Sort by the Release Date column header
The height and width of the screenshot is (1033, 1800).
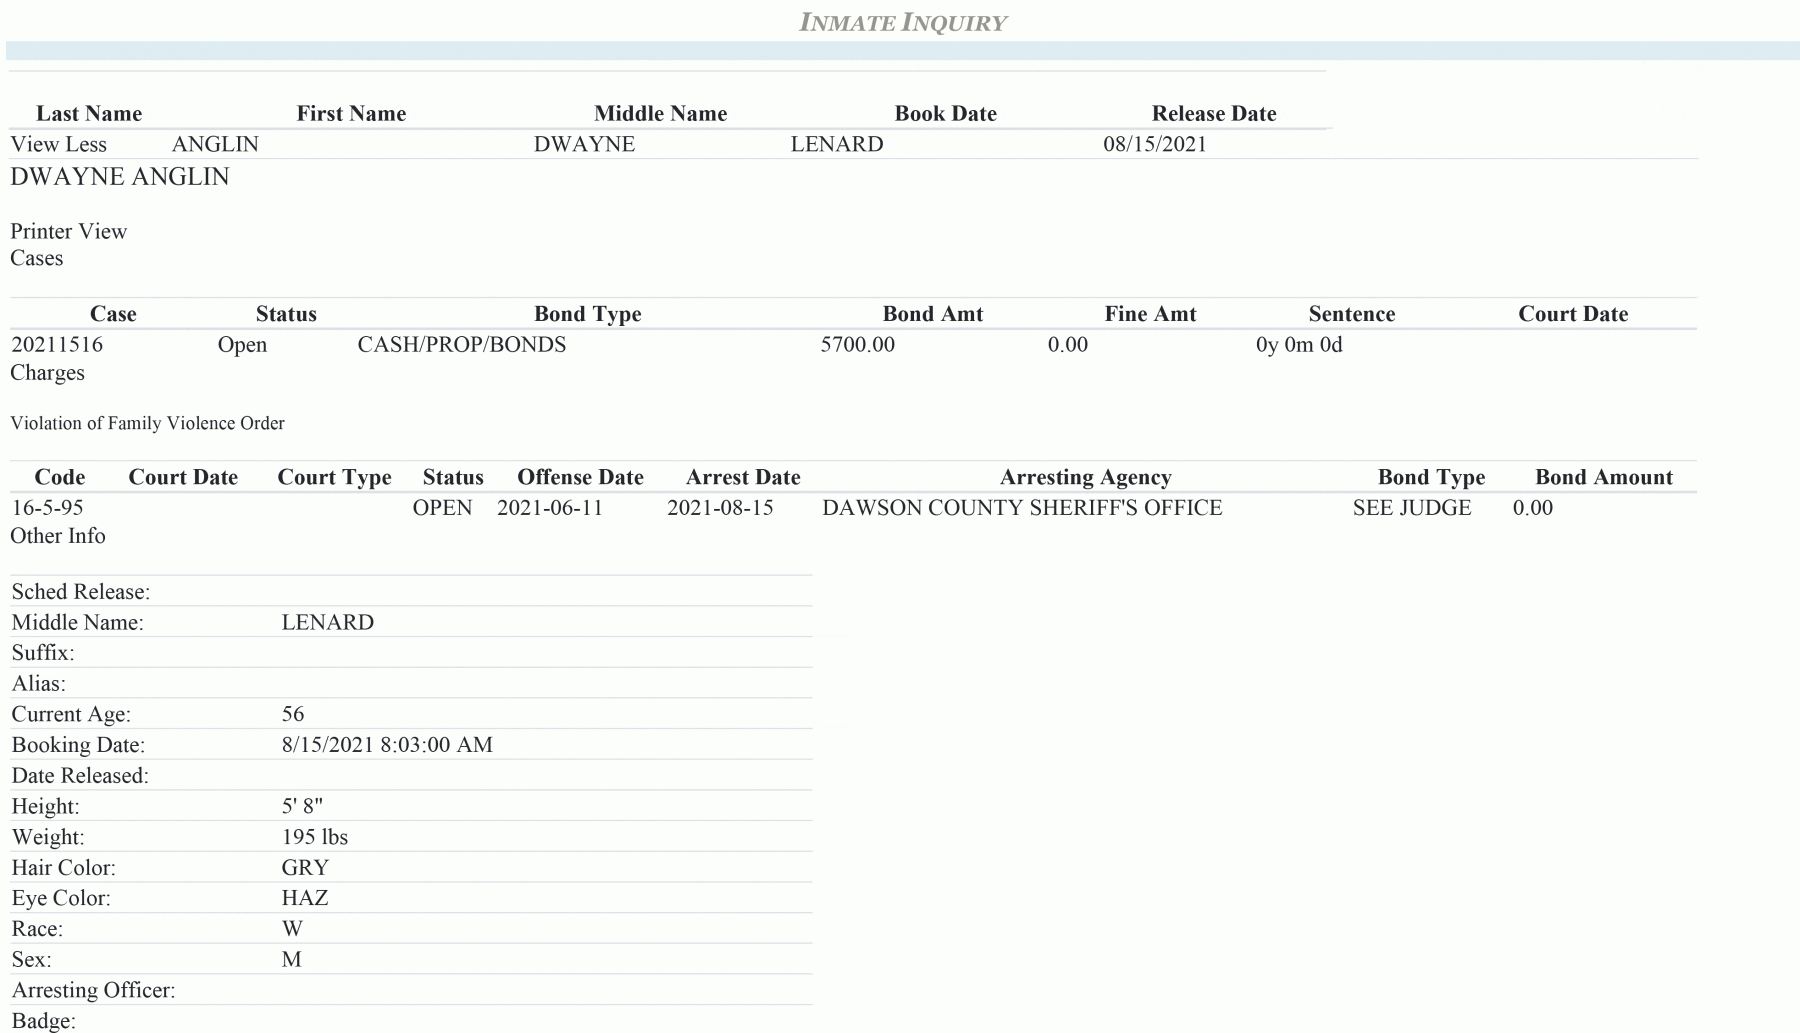pyautogui.click(x=1213, y=113)
